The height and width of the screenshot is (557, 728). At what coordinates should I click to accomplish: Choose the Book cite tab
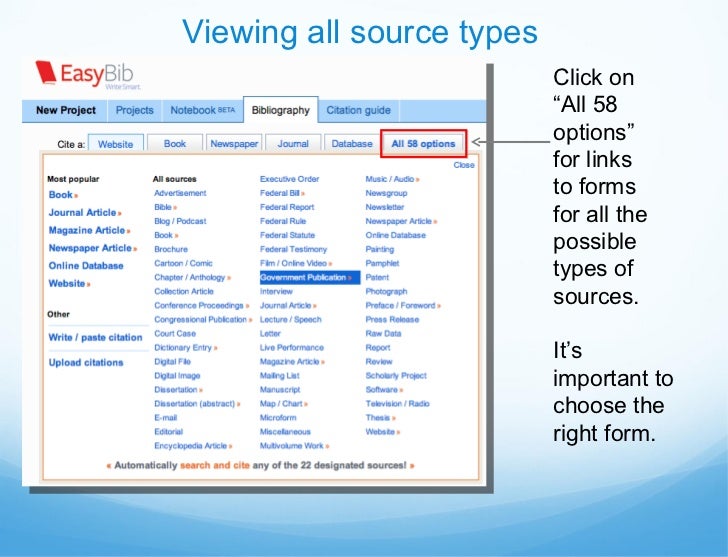point(175,144)
